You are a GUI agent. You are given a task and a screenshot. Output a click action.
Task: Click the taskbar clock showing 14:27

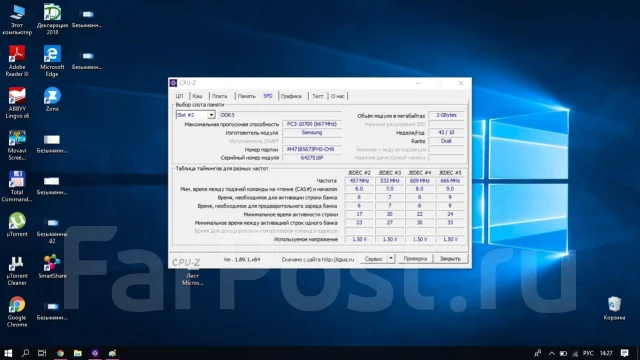tap(606, 353)
